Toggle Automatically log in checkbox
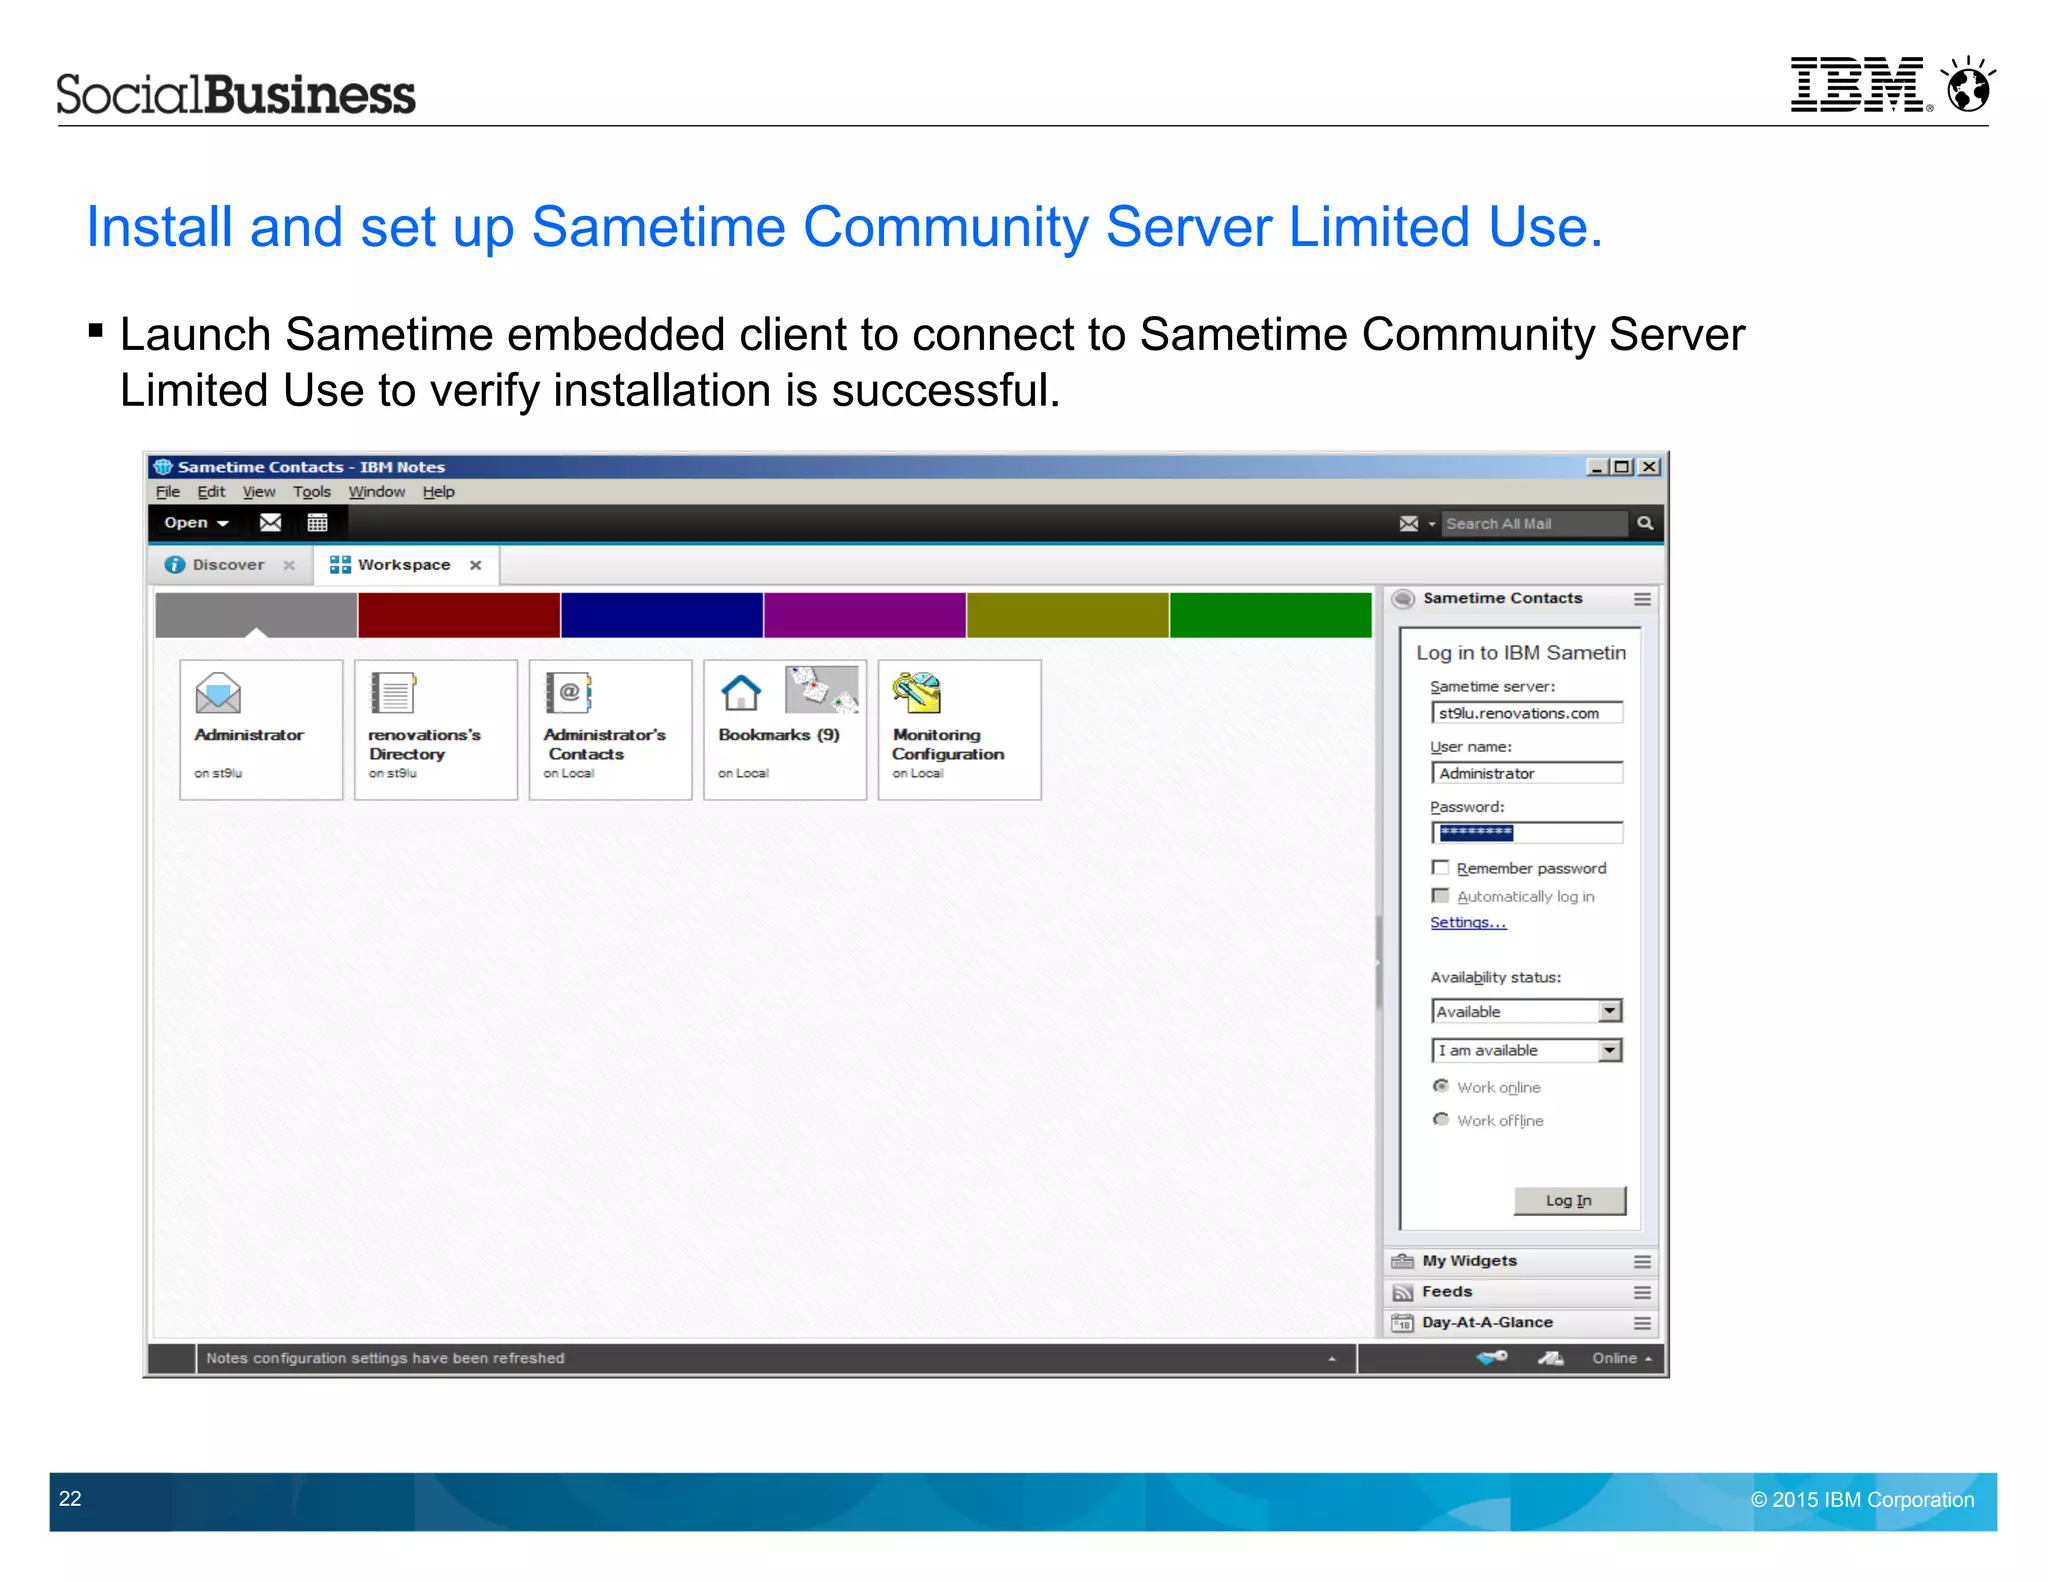This screenshot has height=1582, width=2048. point(1440,896)
